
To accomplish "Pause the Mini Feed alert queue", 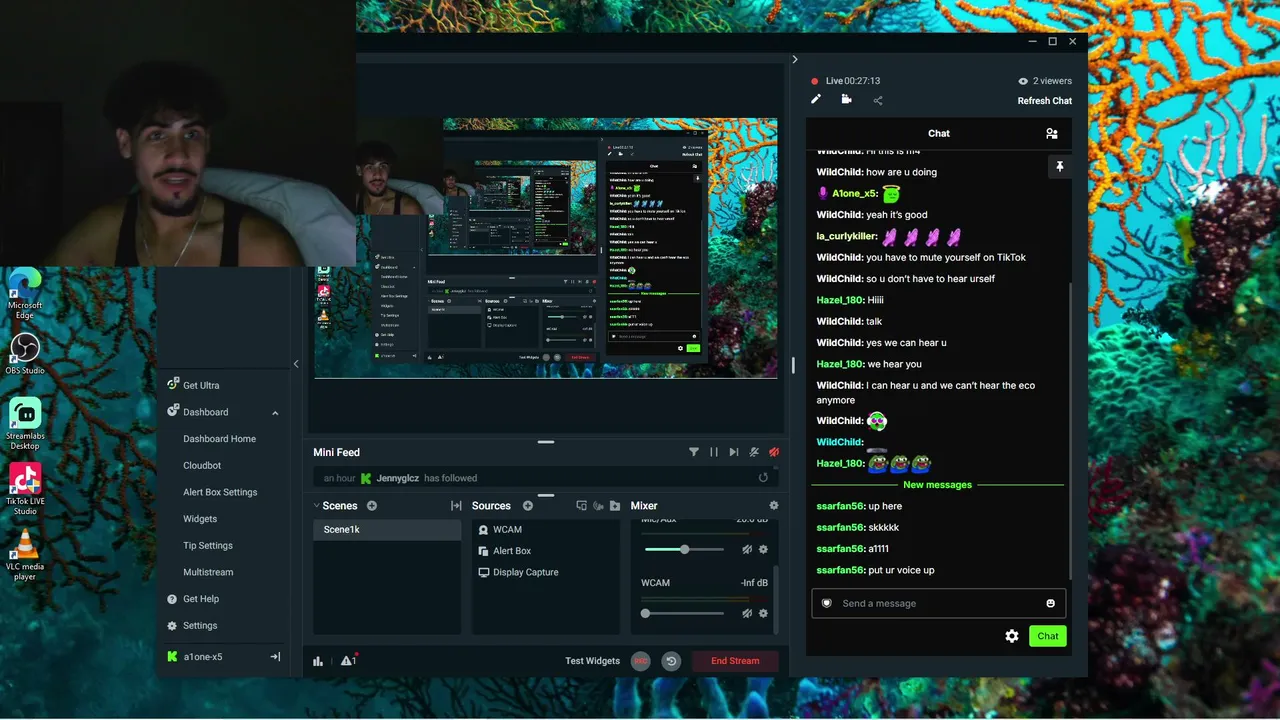I will [x=714, y=452].
